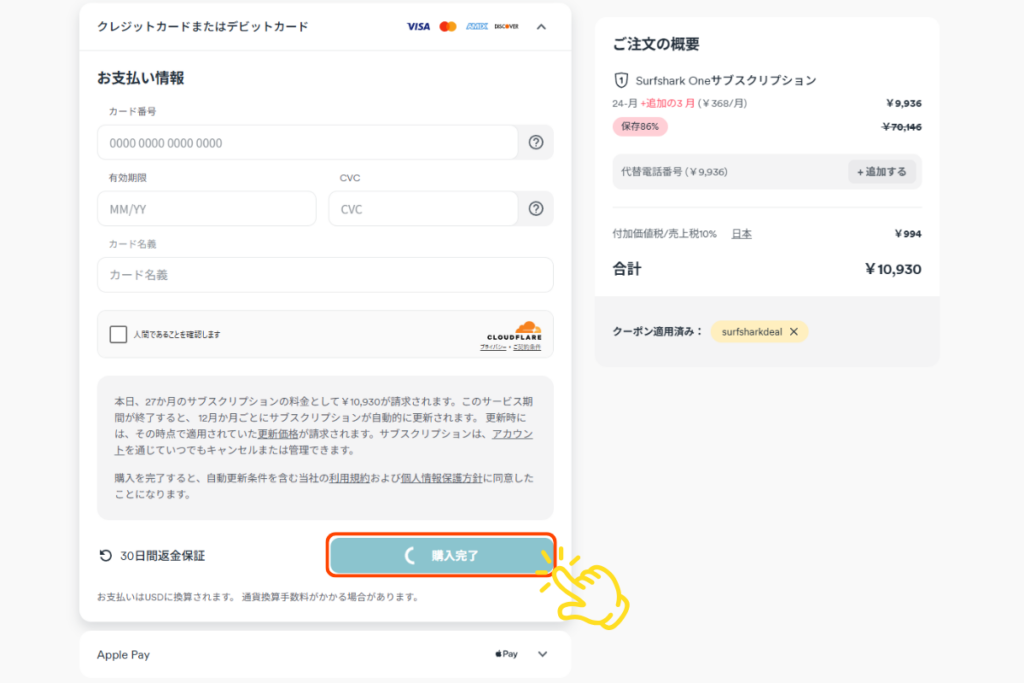
Task: Expand the Apple Pay payment option
Action: pyautogui.click(x=543, y=654)
